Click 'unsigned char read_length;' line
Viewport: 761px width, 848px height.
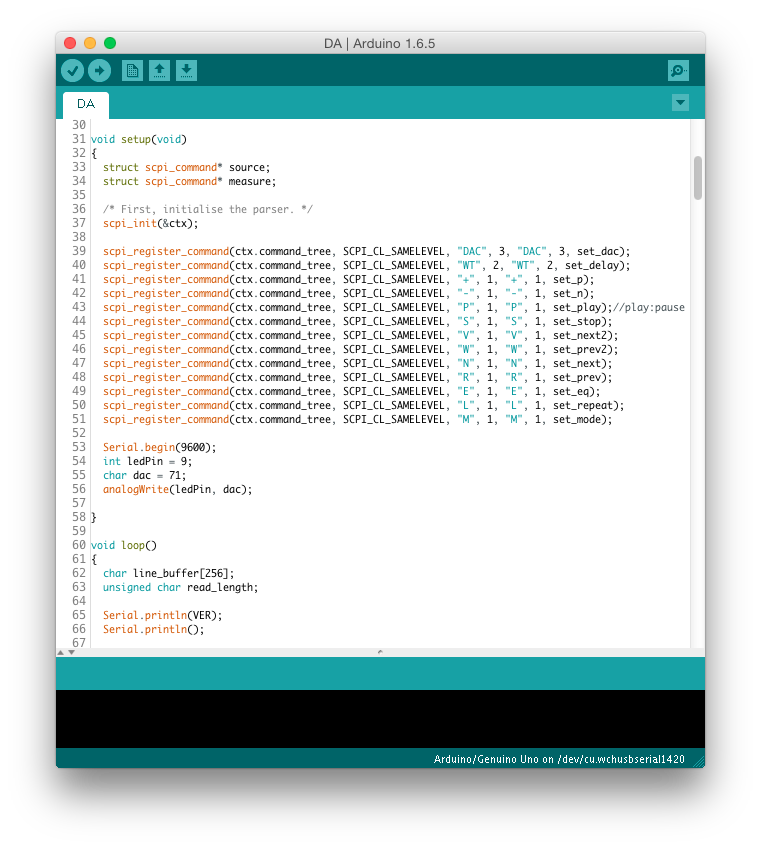(x=181, y=588)
